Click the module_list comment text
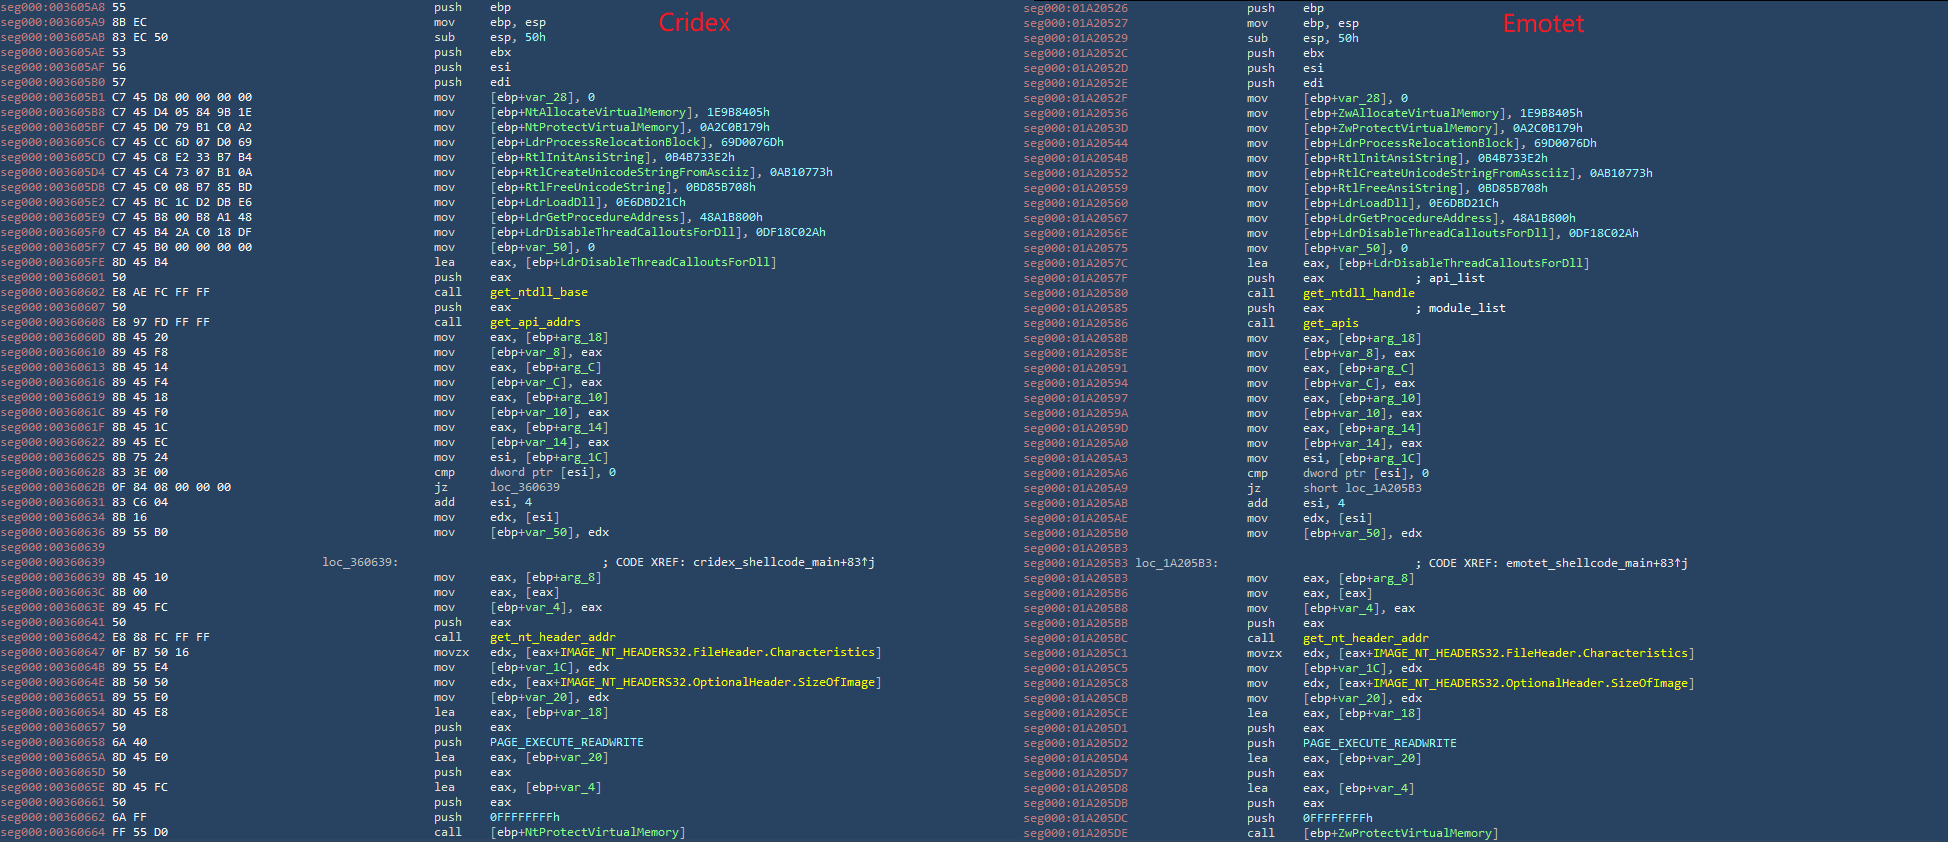 pyautogui.click(x=1466, y=308)
